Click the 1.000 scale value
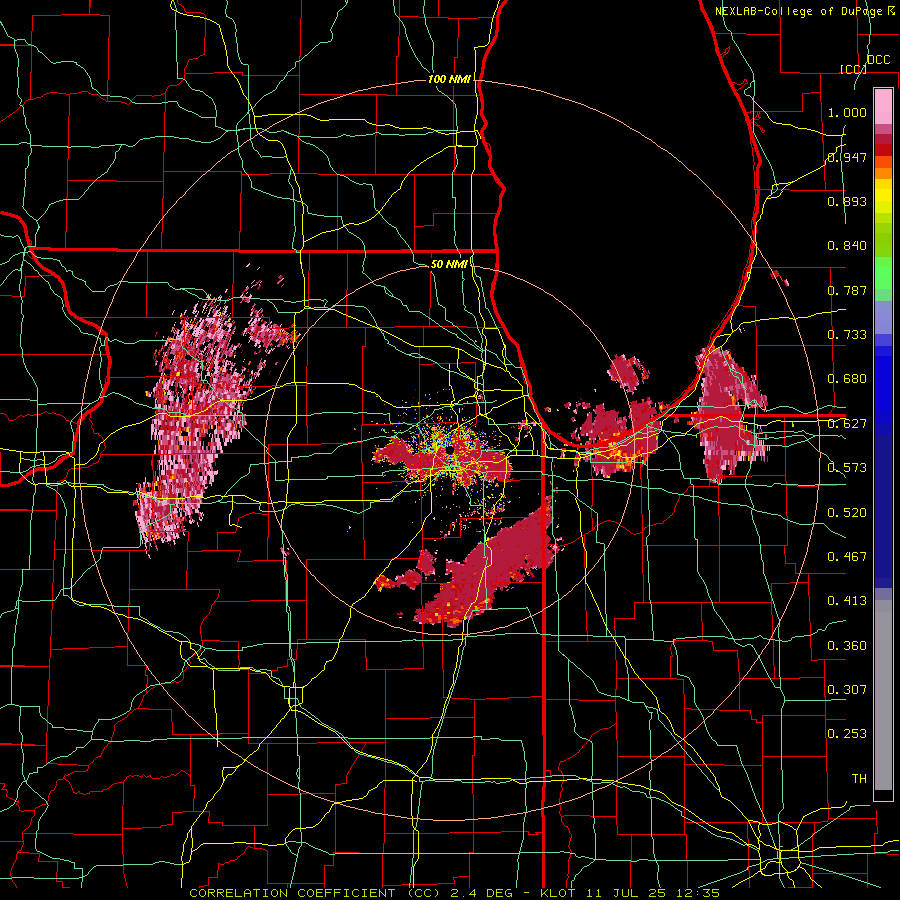 [847, 112]
